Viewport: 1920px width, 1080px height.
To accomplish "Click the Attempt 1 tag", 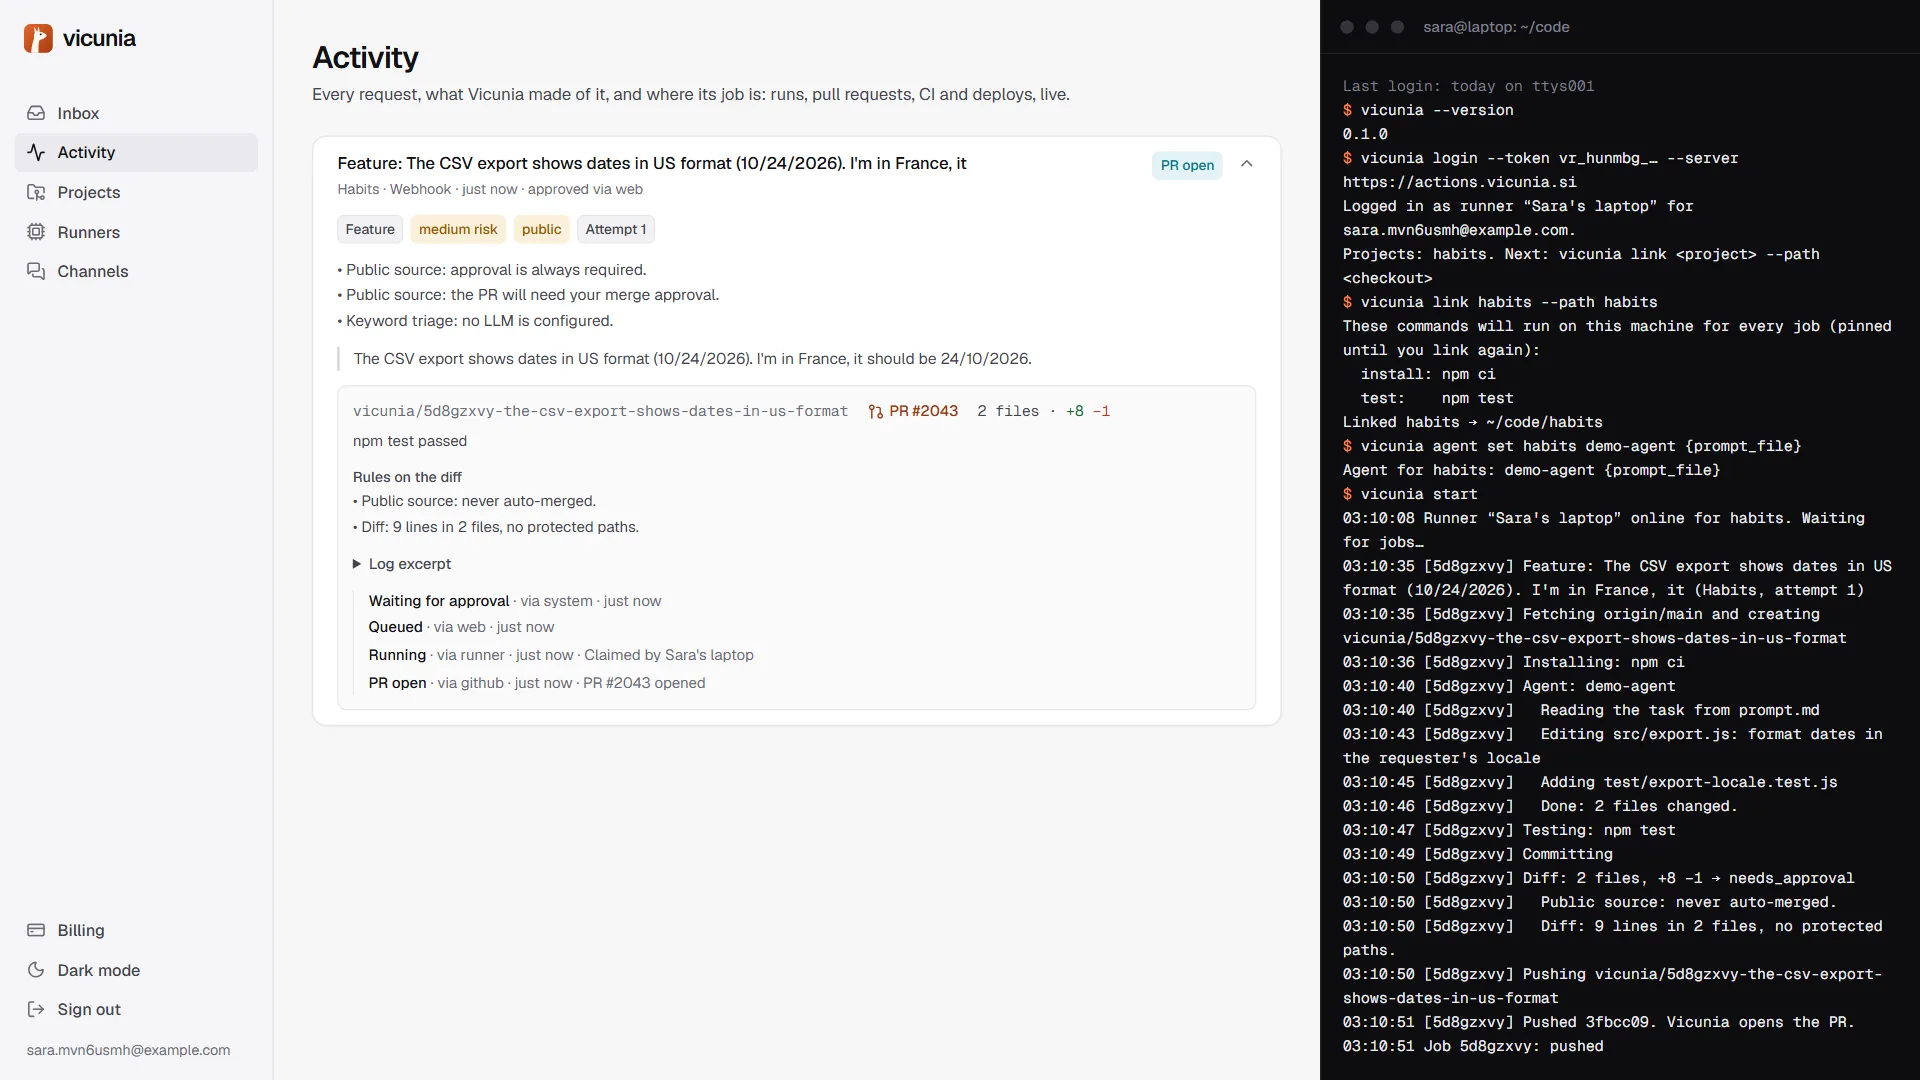I will pyautogui.click(x=616, y=229).
